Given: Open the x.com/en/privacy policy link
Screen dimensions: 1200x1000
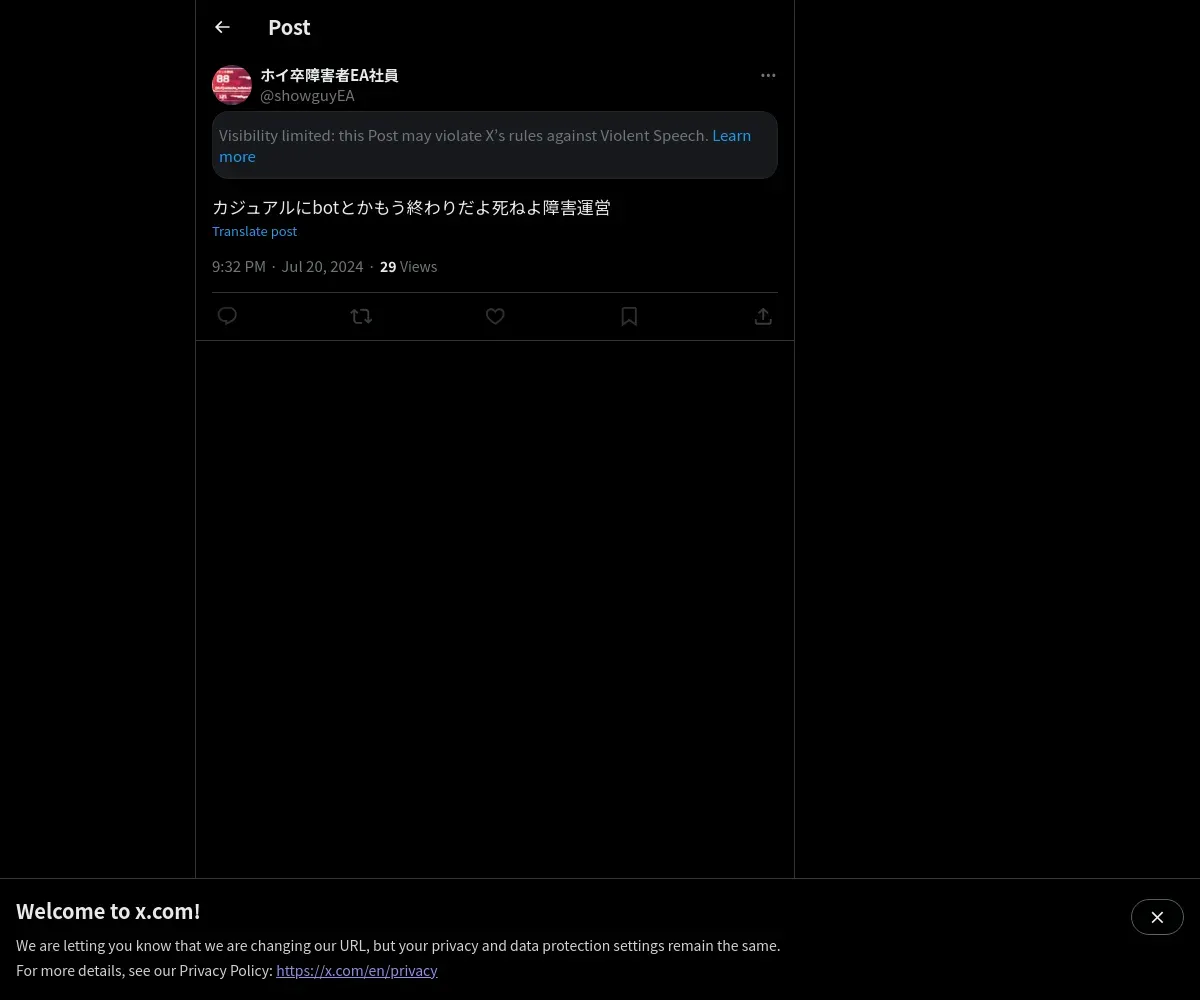Looking at the screenshot, I should (x=357, y=970).
